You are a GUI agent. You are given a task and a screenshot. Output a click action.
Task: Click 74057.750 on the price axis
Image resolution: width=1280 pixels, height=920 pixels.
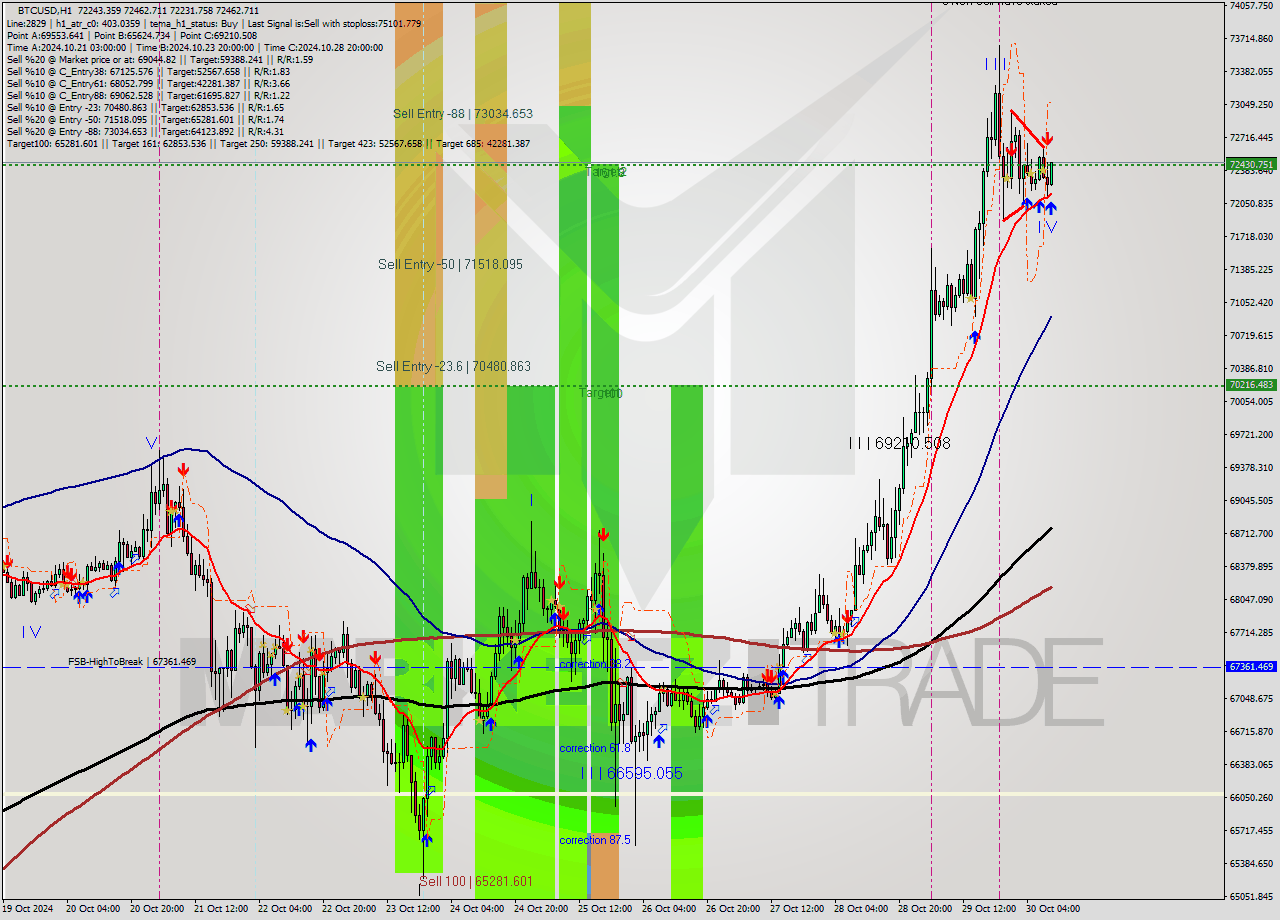click(x=1251, y=5)
